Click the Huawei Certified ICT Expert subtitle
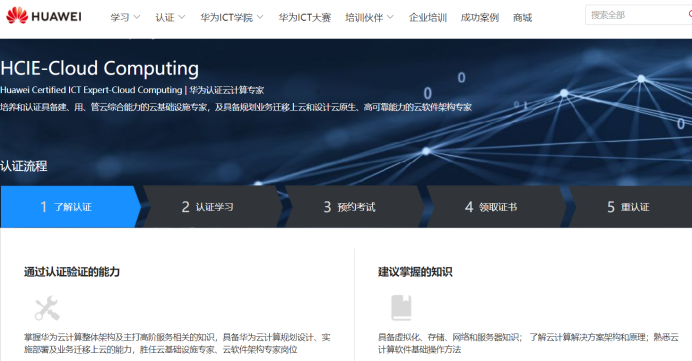 click(x=132, y=90)
